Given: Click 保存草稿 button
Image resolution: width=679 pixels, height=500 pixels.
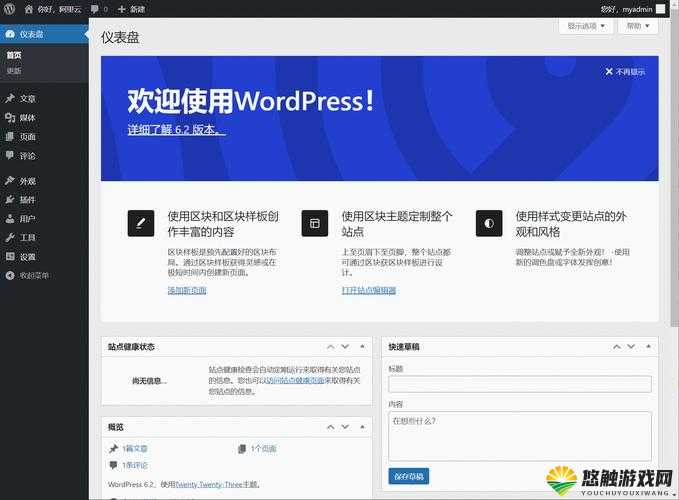Looking at the screenshot, I should (x=409, y=476).
